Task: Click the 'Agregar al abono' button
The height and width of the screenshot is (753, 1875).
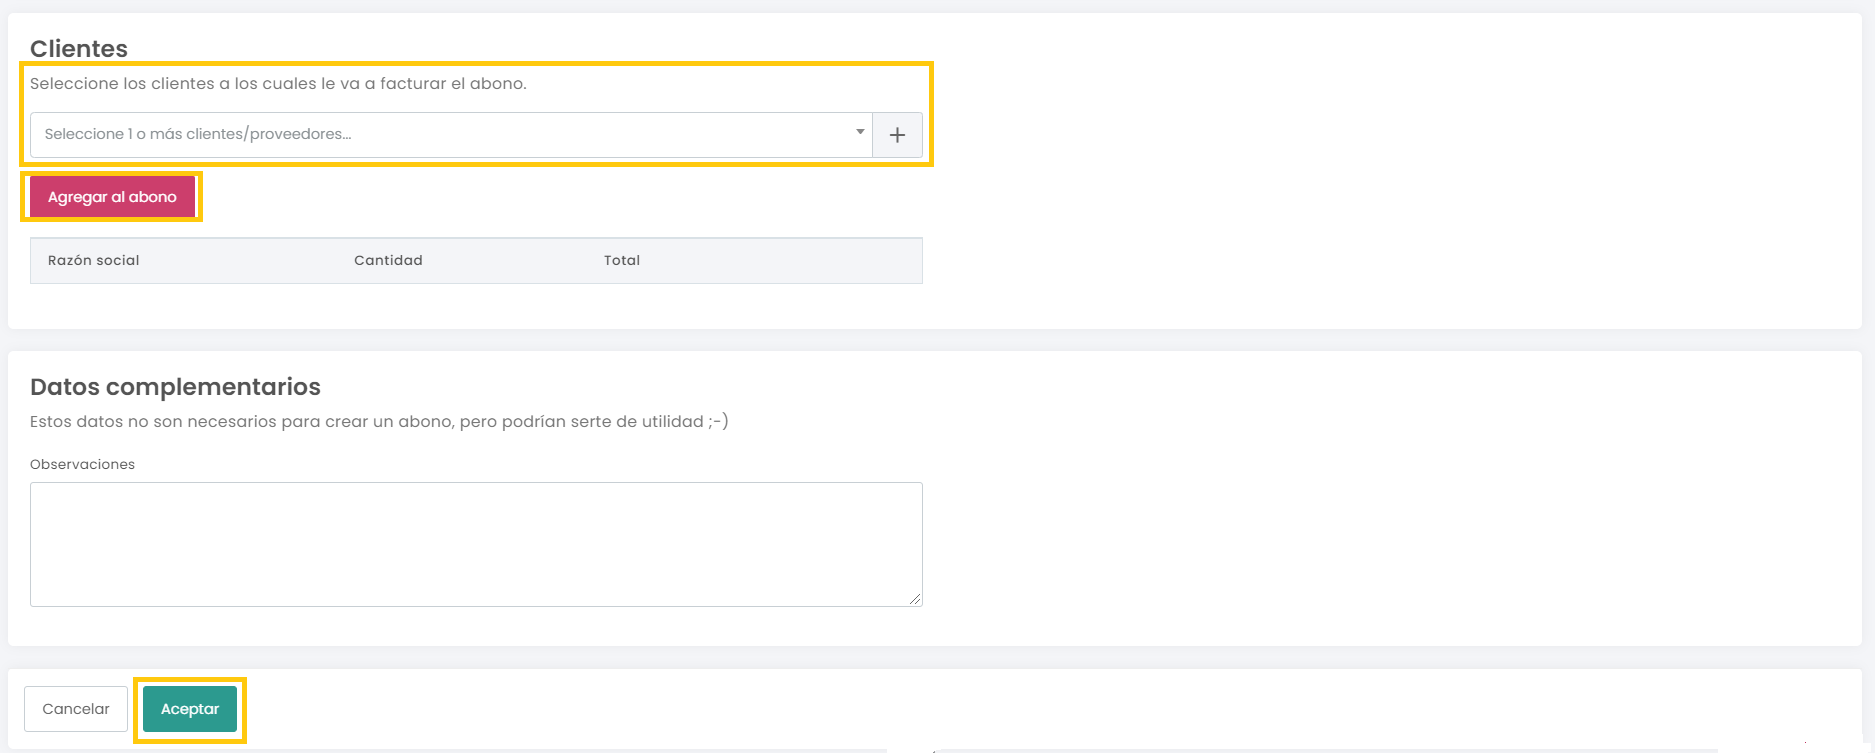Action: point(112,197)
